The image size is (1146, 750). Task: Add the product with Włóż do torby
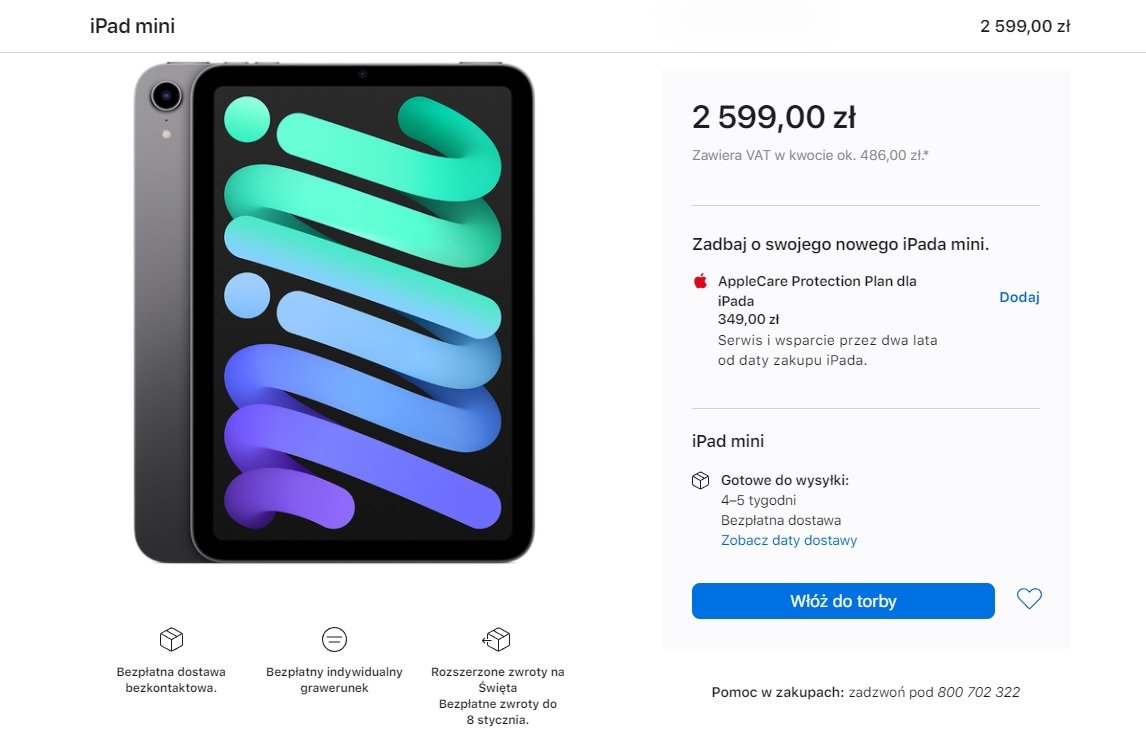point(843,601)
